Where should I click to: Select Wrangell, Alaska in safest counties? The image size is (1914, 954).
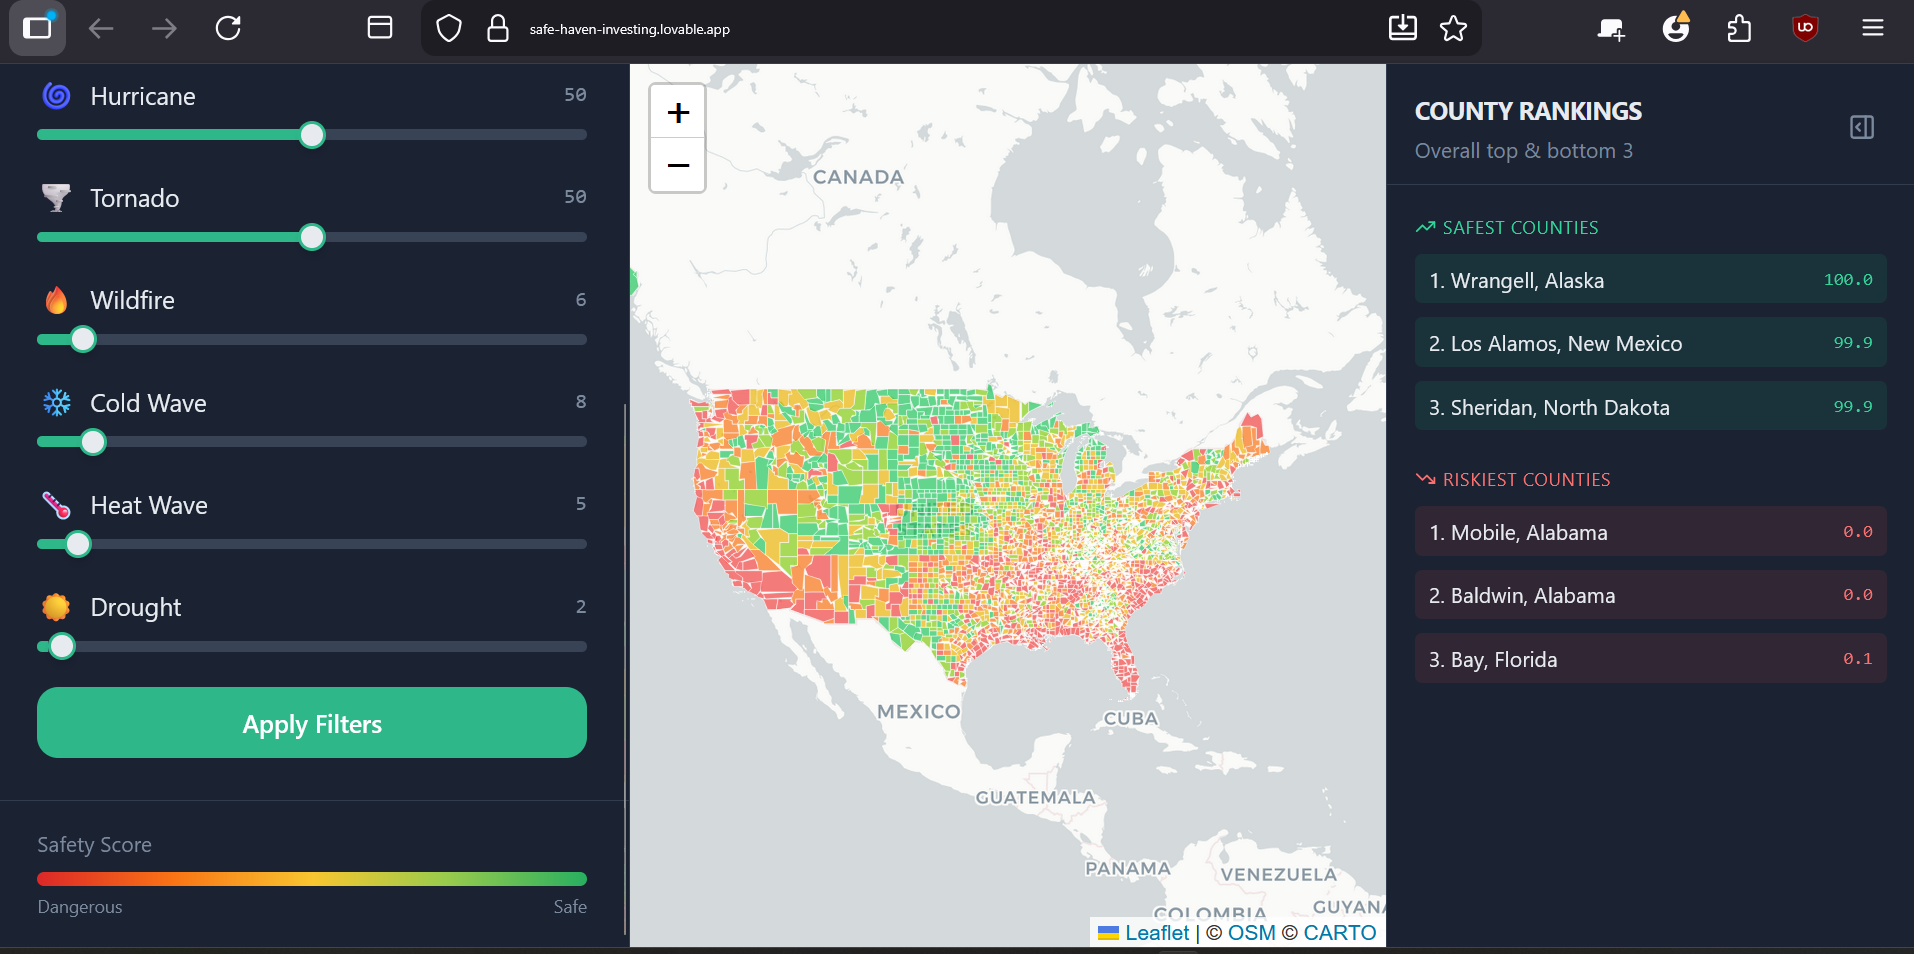click(1650, 279)
